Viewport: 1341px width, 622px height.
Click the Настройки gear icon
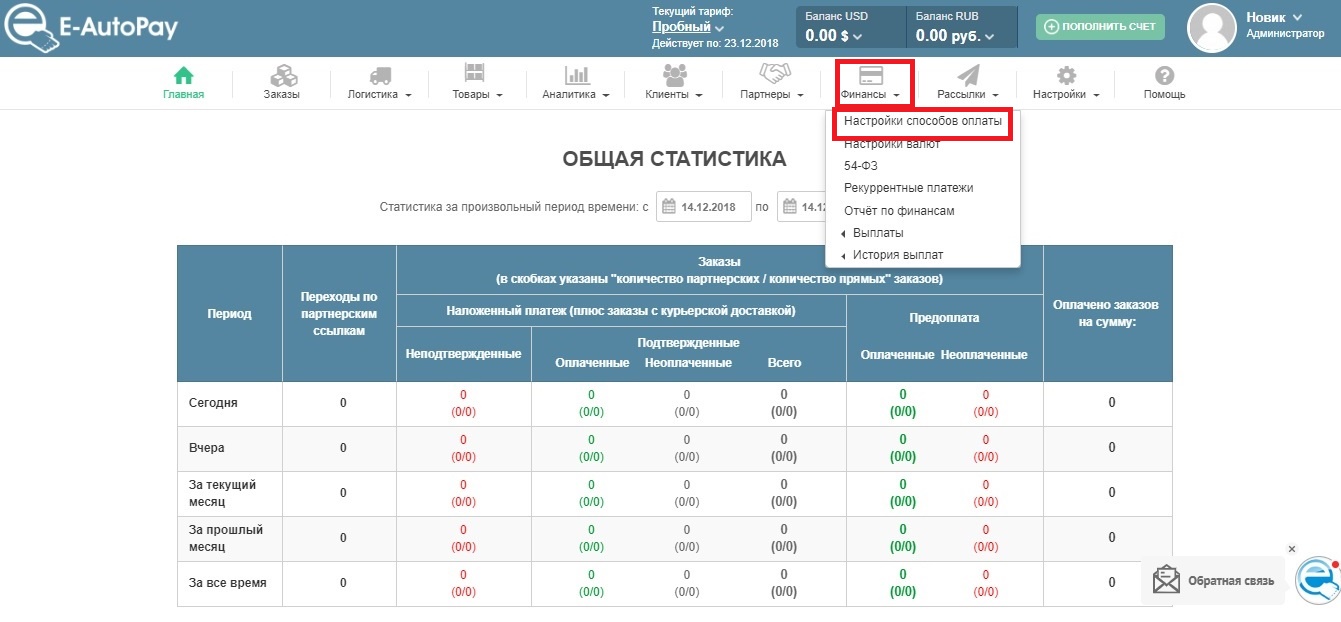(1066, 76)
